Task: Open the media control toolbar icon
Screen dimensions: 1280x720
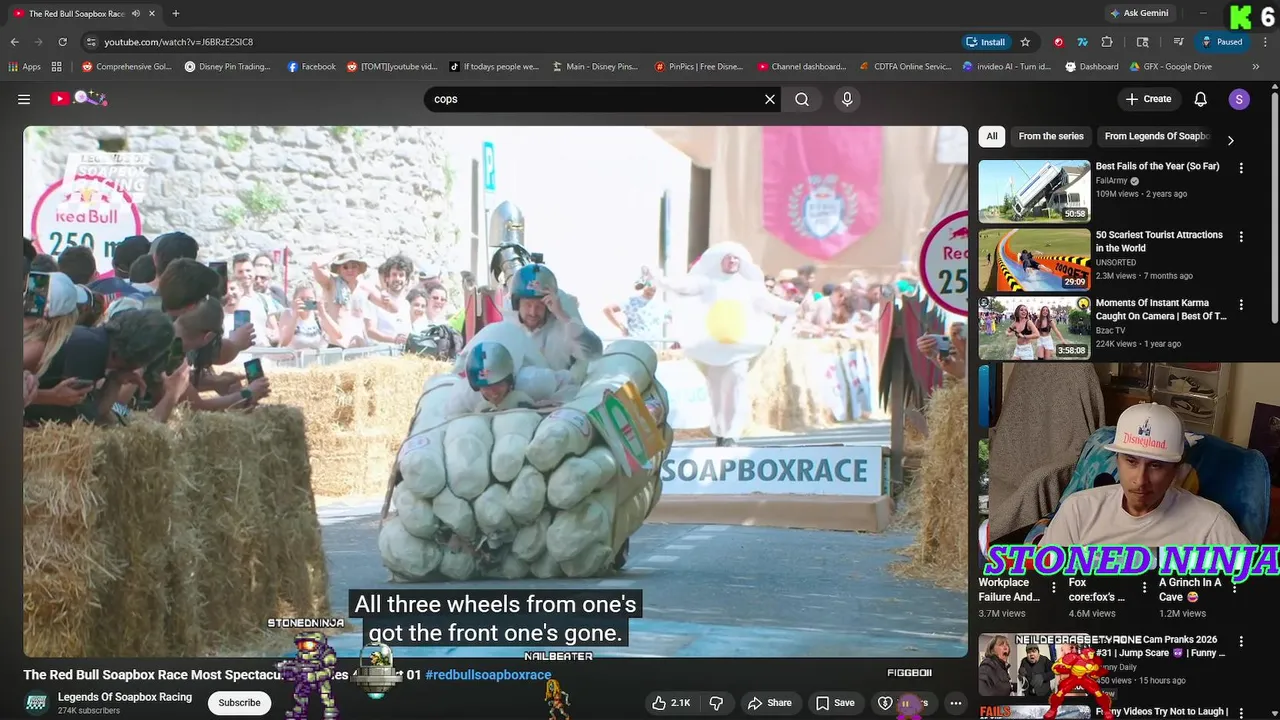Action: click(1179, 42)
